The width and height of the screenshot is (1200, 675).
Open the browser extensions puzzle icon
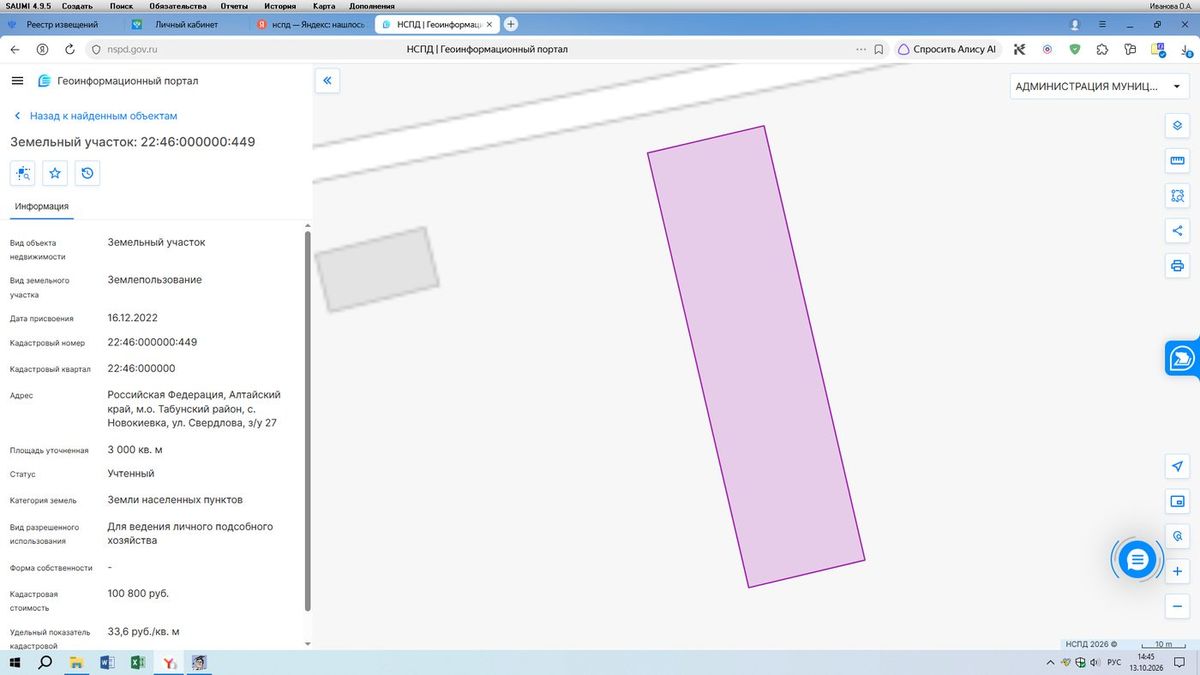[1102, 49]
